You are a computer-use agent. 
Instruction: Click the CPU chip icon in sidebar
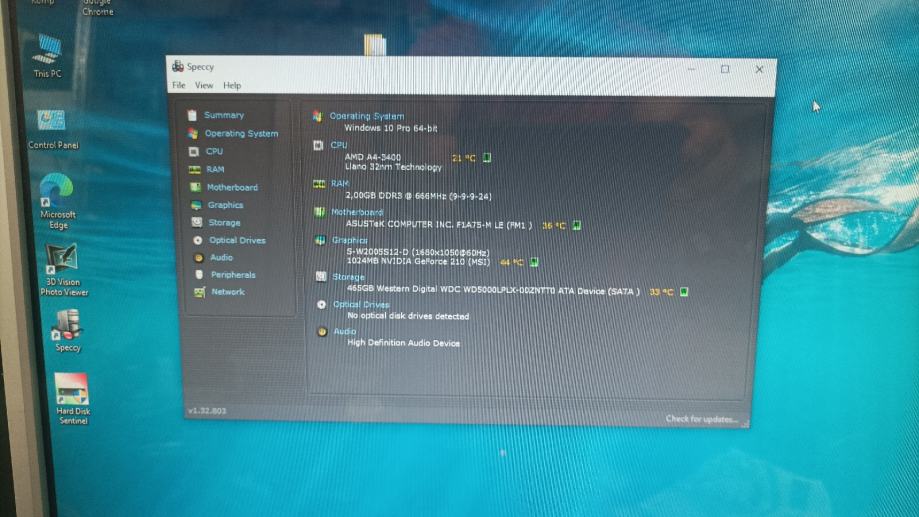193,152
